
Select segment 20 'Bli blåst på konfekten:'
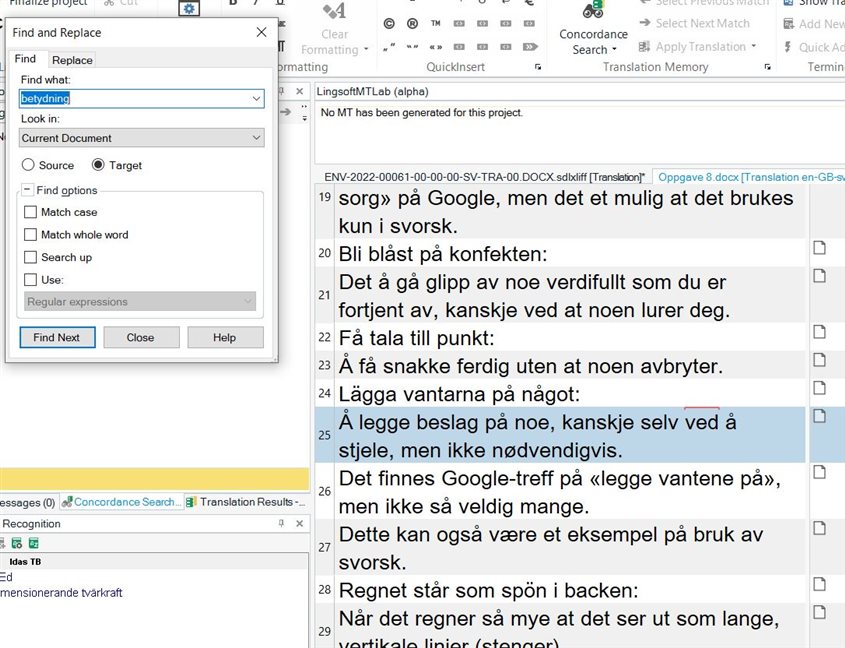click(571, 254)
